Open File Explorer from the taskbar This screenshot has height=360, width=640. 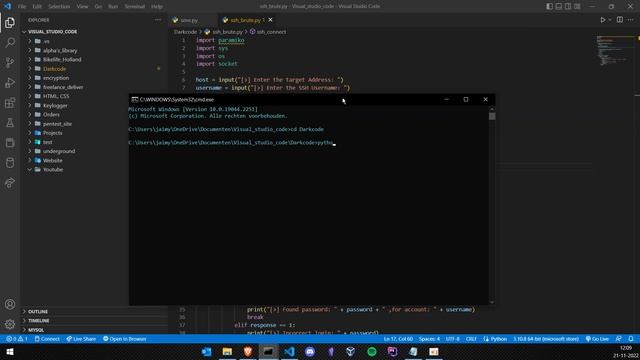click(227, 352)
